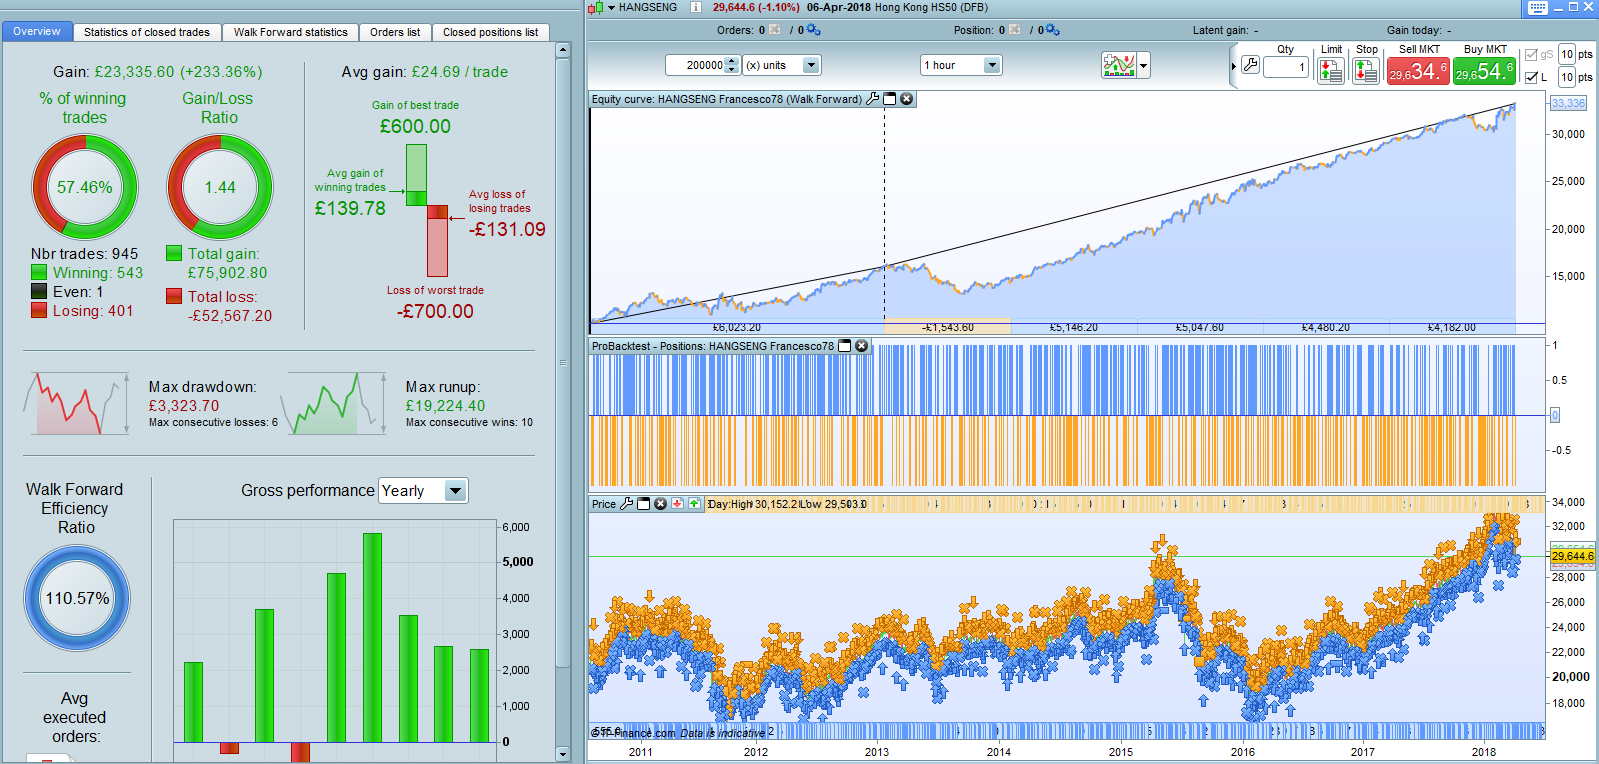Viewport: 1599px width, 764px height.
Task: Open Orders settings gear icon
Action: [813, 30]
